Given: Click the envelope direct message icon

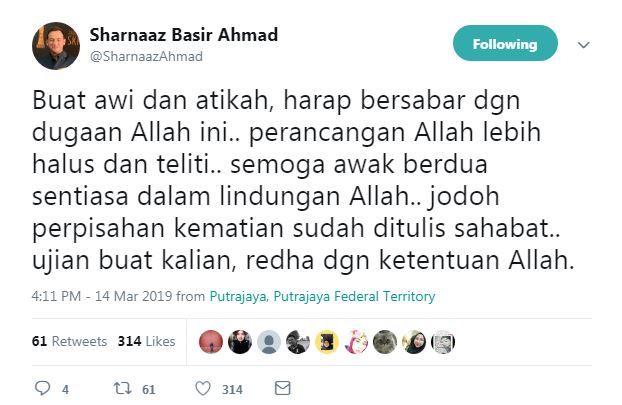Looking at the screenshot, I should pos(282,388).
